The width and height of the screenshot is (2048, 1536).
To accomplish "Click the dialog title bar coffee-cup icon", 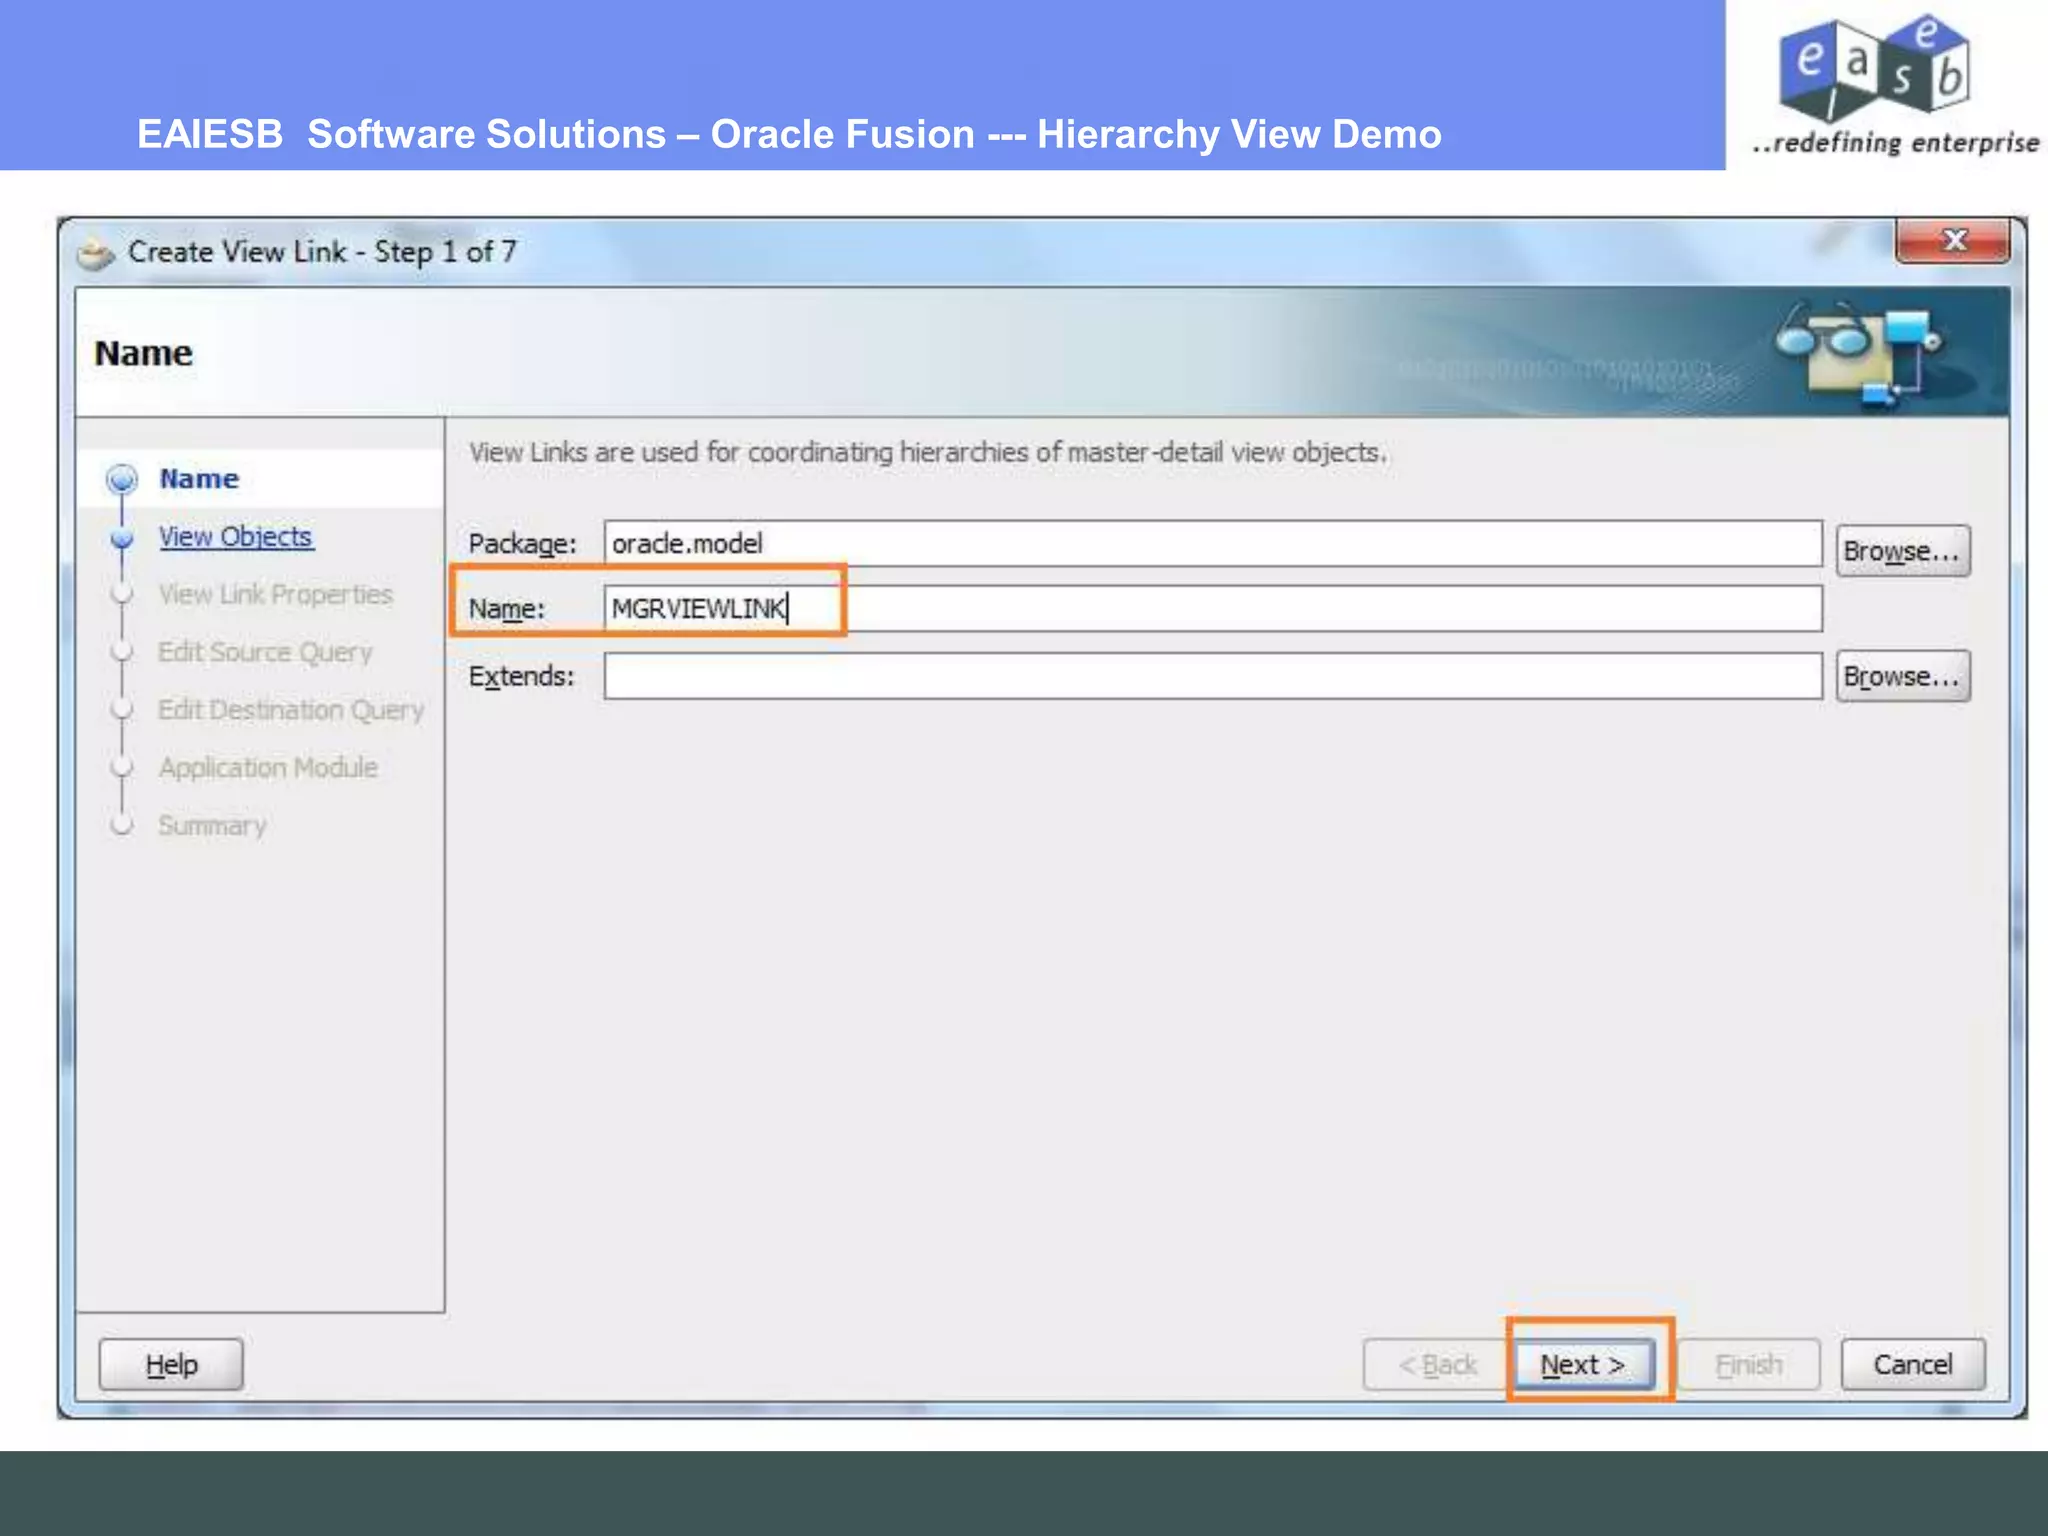I will 96,254.
